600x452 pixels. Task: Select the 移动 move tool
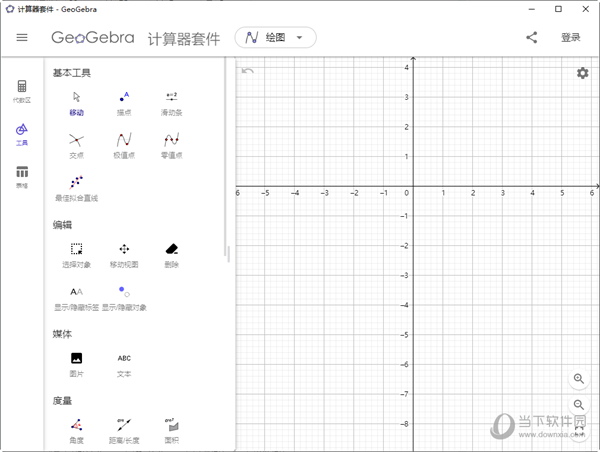(77, 103)
